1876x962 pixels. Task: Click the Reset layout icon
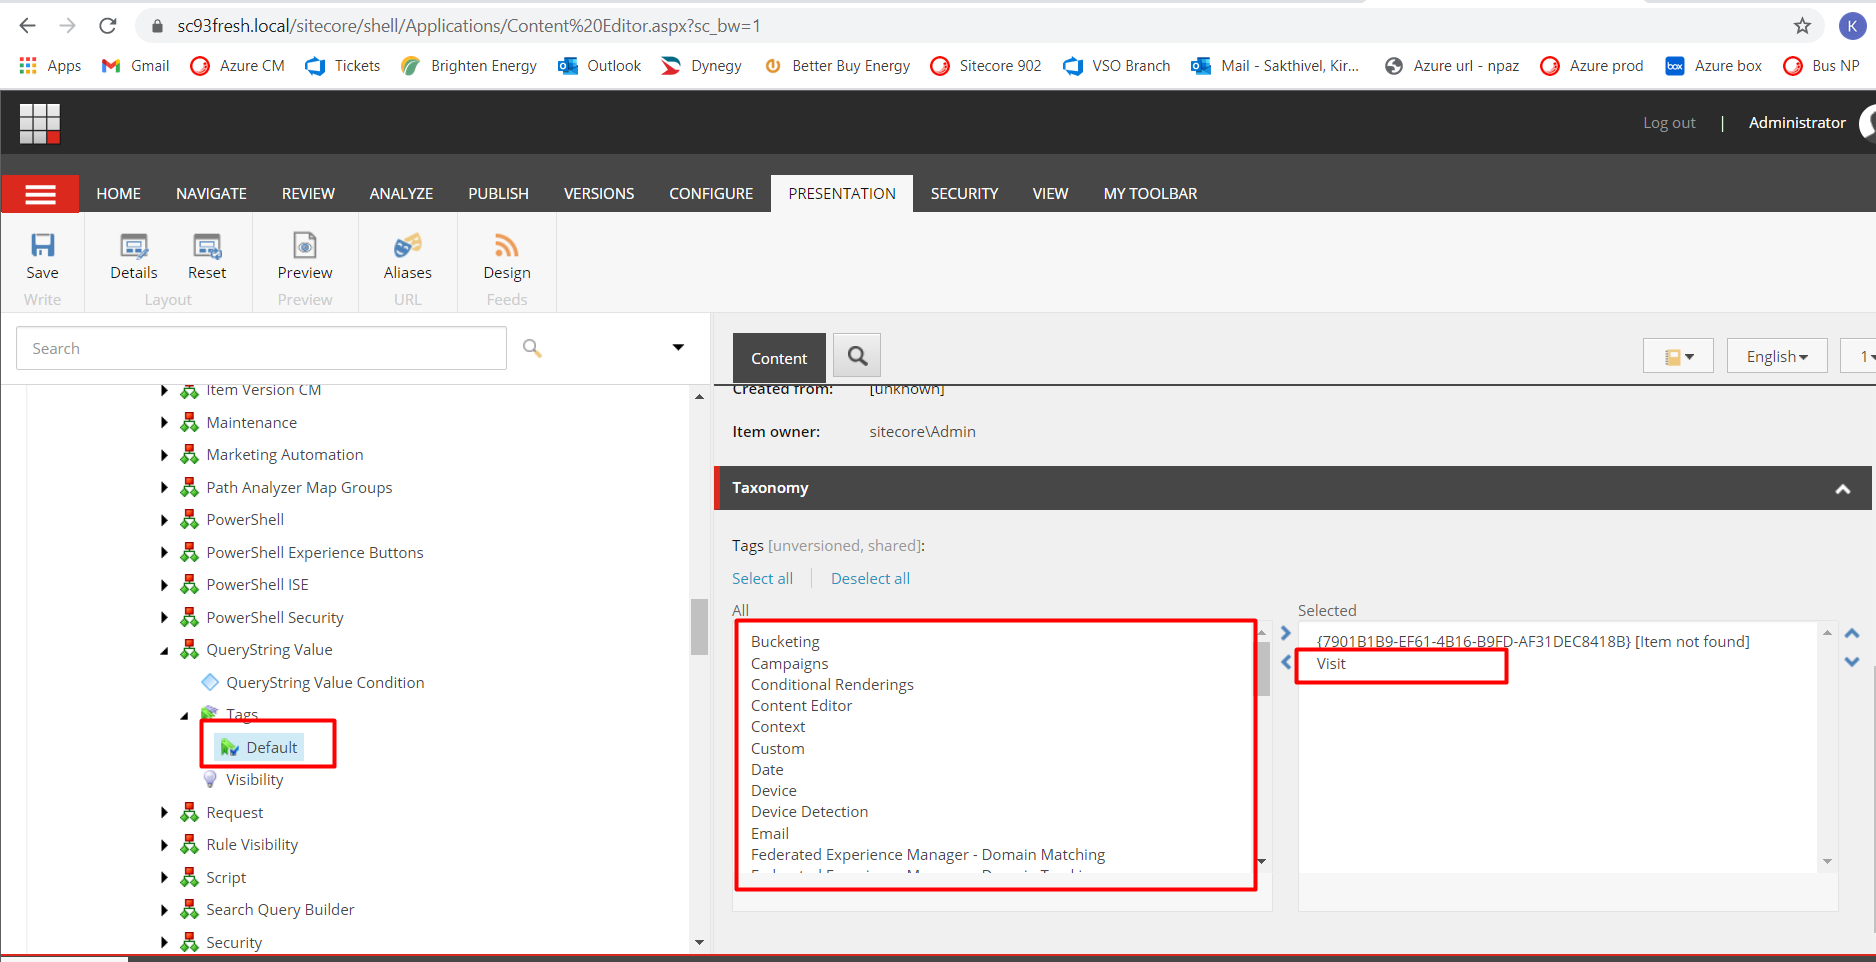pyautogui.click(x=207, y=245)
